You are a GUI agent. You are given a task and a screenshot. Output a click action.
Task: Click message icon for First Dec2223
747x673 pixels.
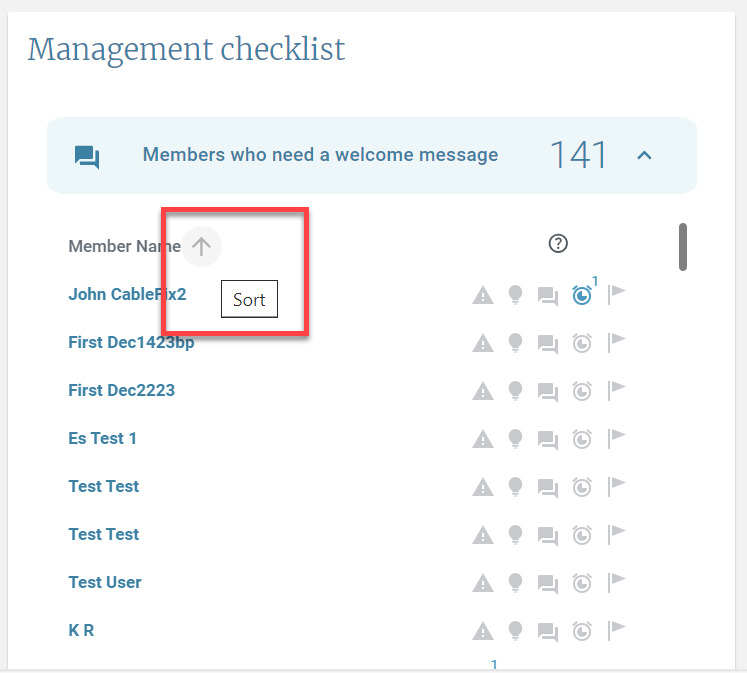click(547, 391)
